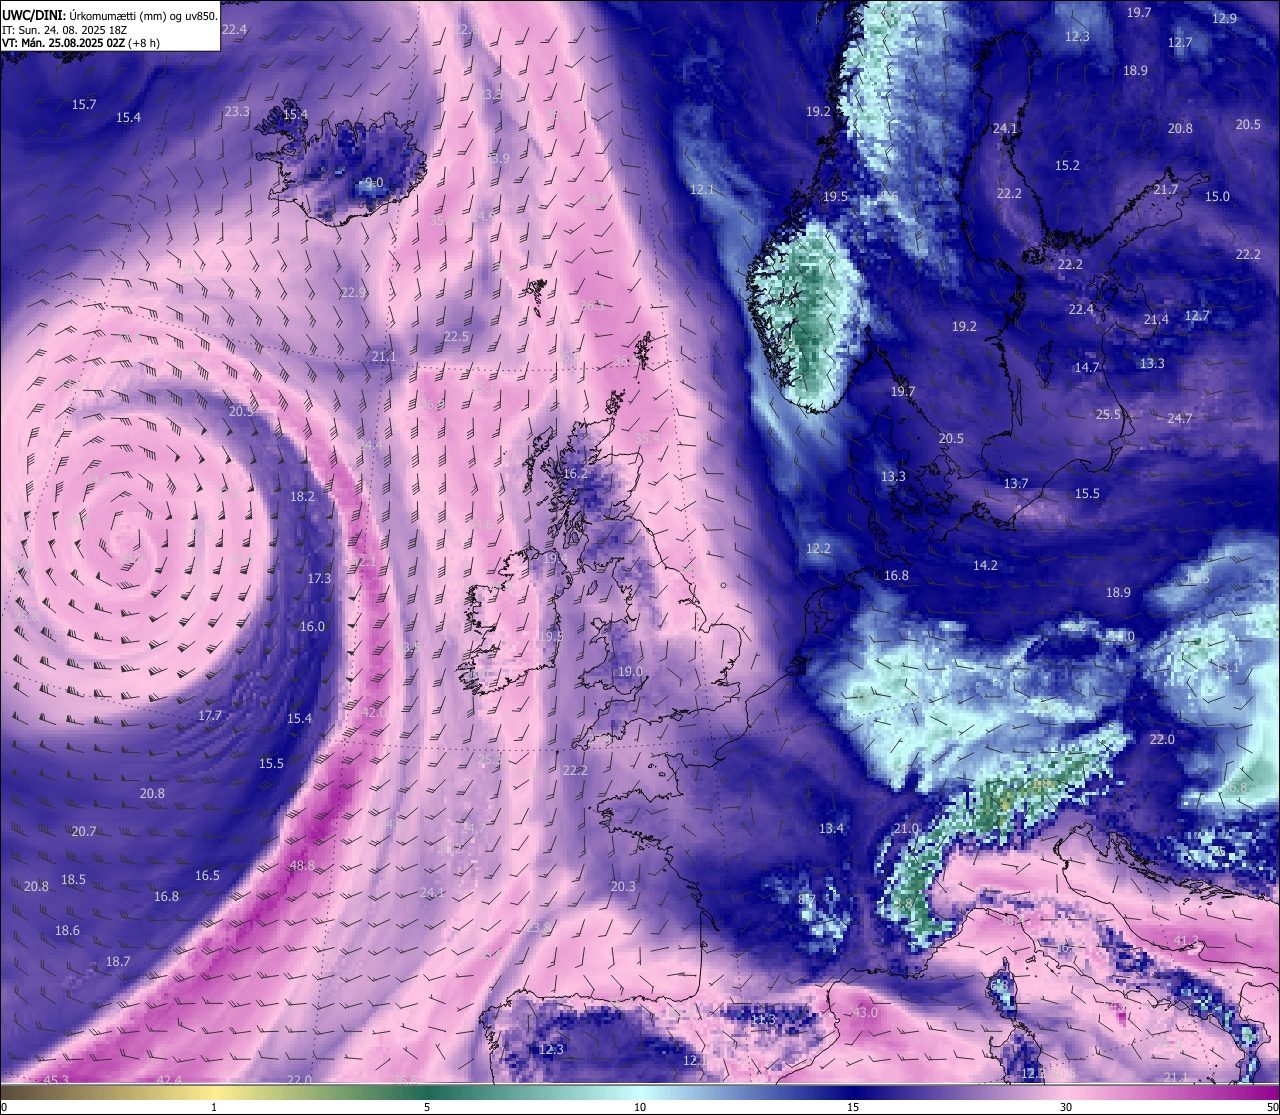Click the value '18.6' near the map's left edge
1280x1115 pixels.
click(67, 930)
